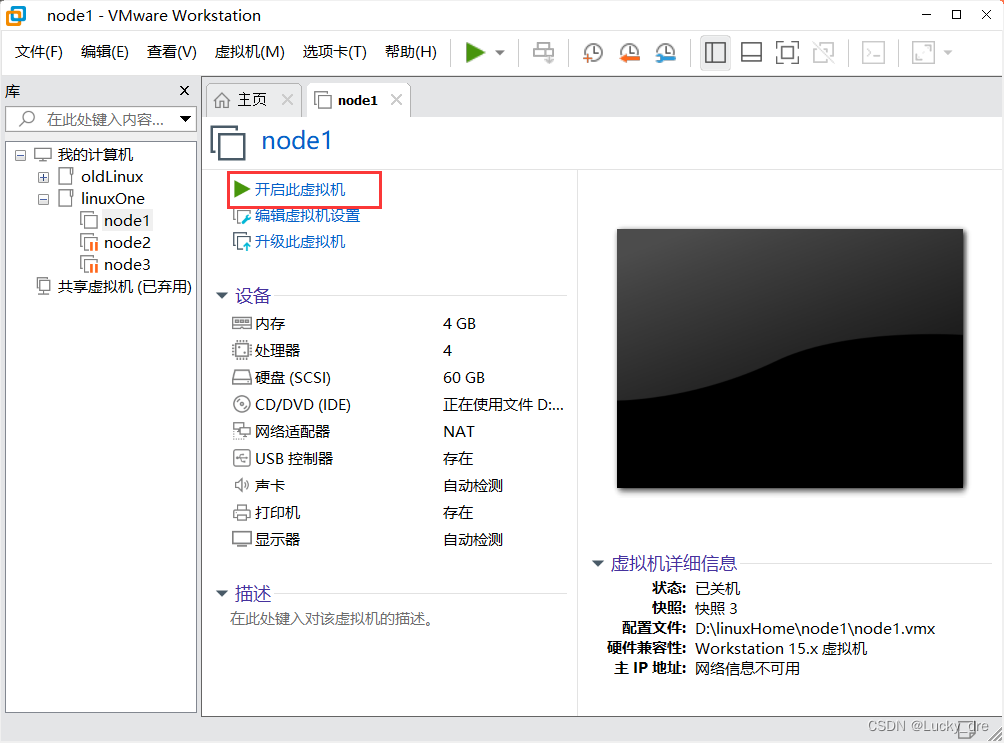
Task: Open the 查看(V) menu
Action: (172, 52)
